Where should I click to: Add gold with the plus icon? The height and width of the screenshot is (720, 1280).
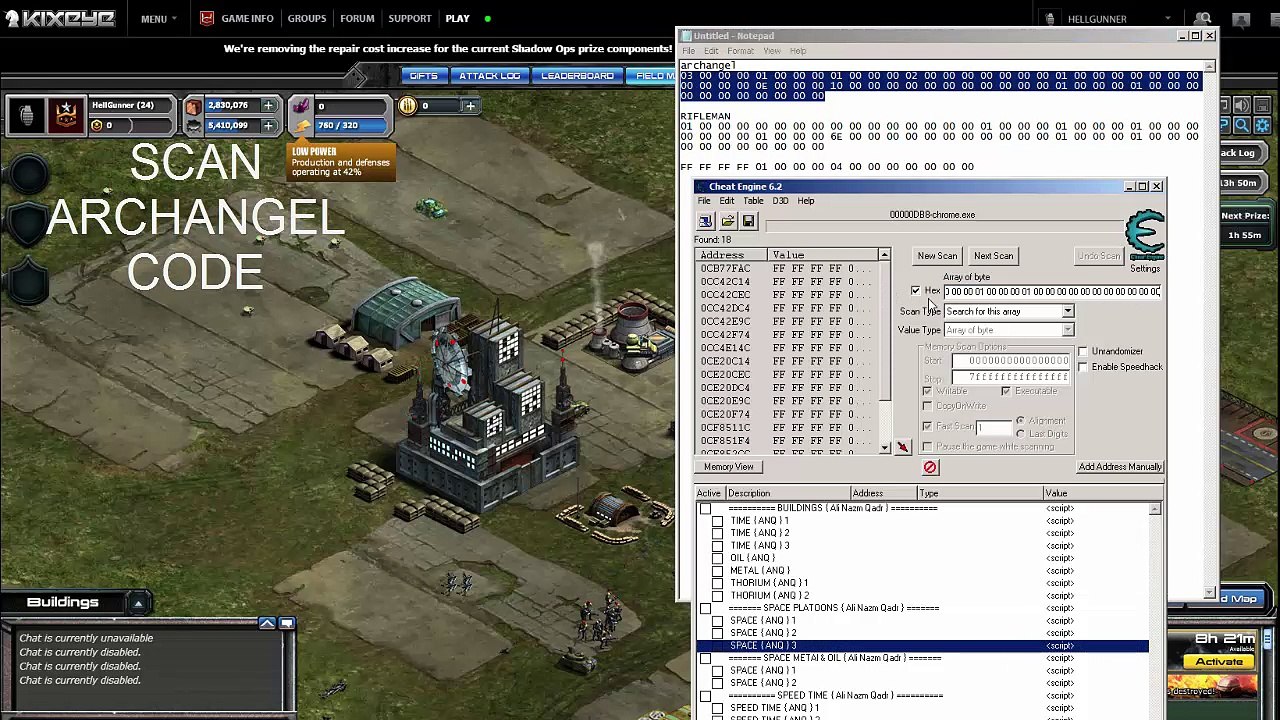pos(470,106)
